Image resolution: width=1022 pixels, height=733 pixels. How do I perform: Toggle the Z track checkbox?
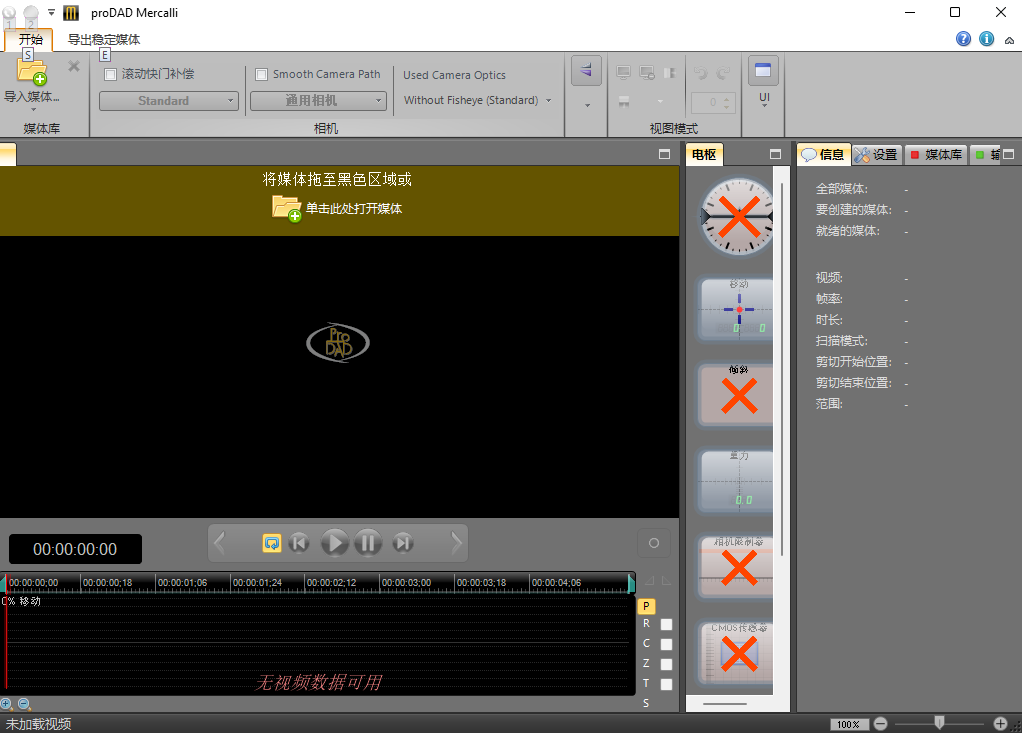click(666, 665)
